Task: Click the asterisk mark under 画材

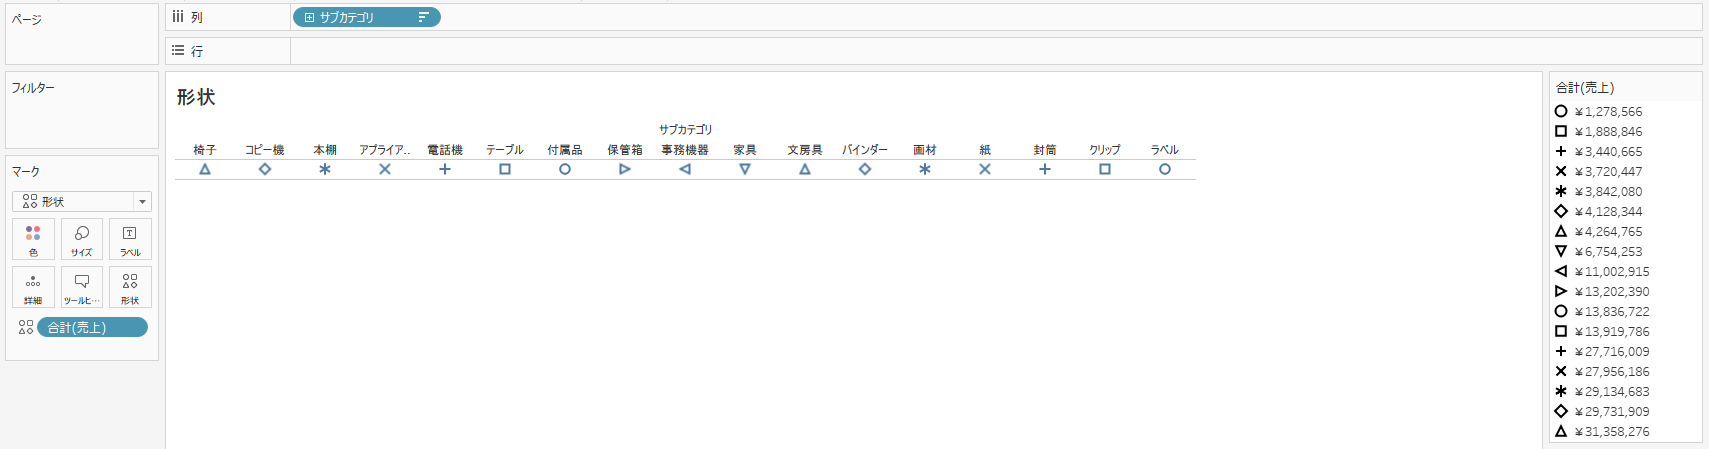Action: point(925,169)
